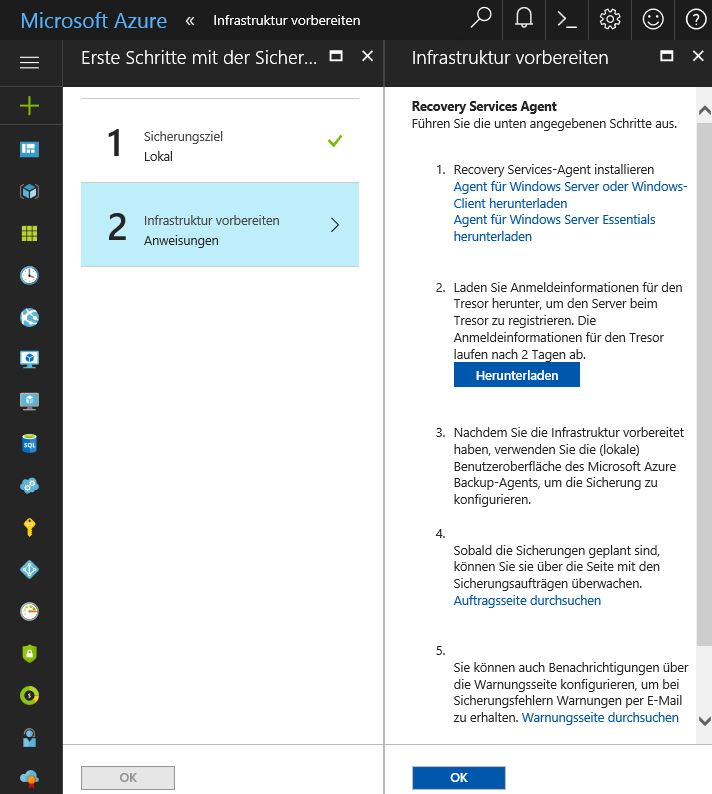Click the gray OK button in left blade
This screenshot has width=712, height=794.
[128, 778]
